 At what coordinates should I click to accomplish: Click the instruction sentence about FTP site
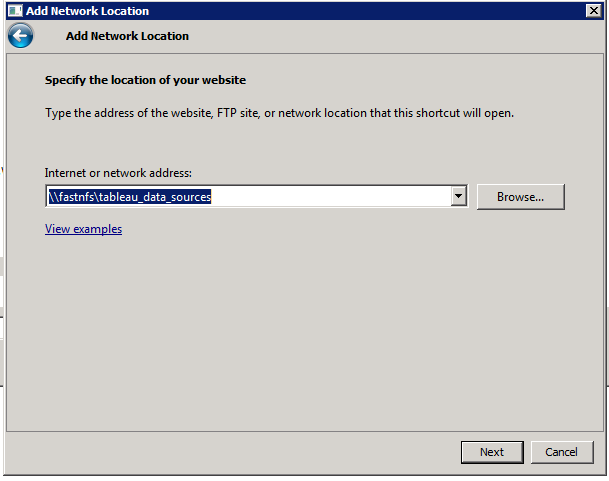pos(279,113)
